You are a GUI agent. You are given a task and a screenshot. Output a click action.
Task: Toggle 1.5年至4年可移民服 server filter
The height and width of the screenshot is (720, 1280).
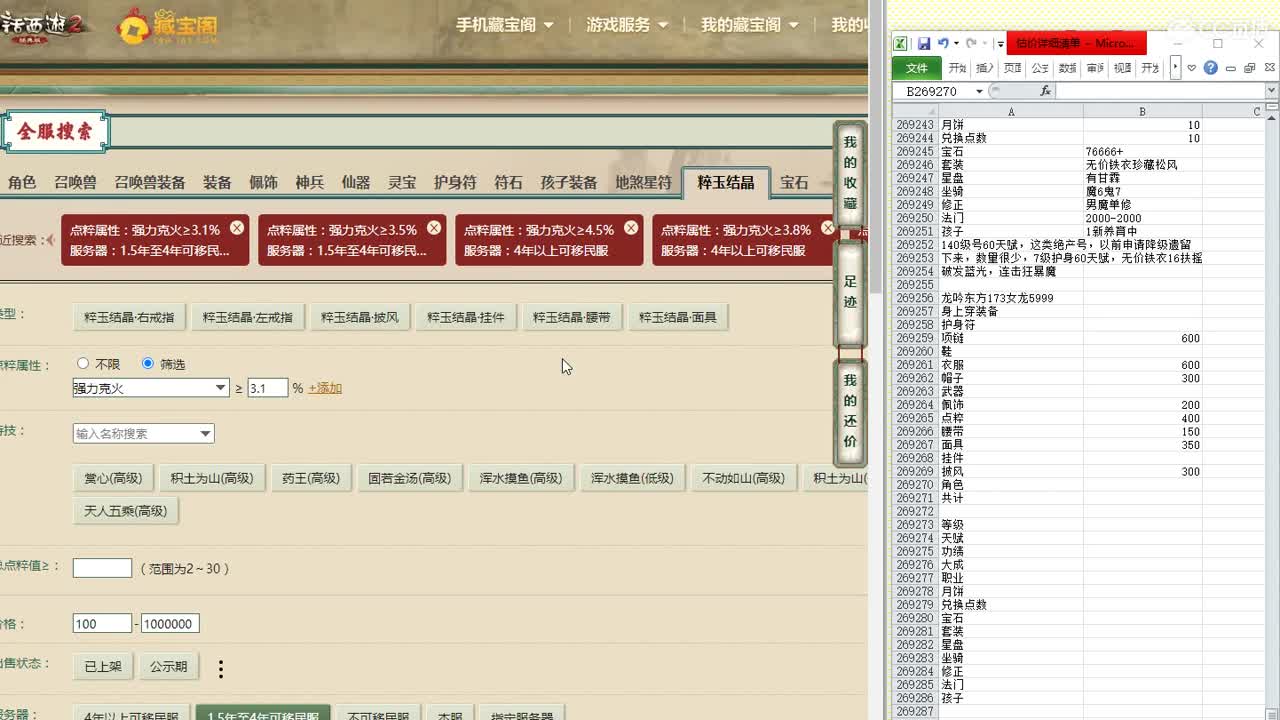point(263,714)
